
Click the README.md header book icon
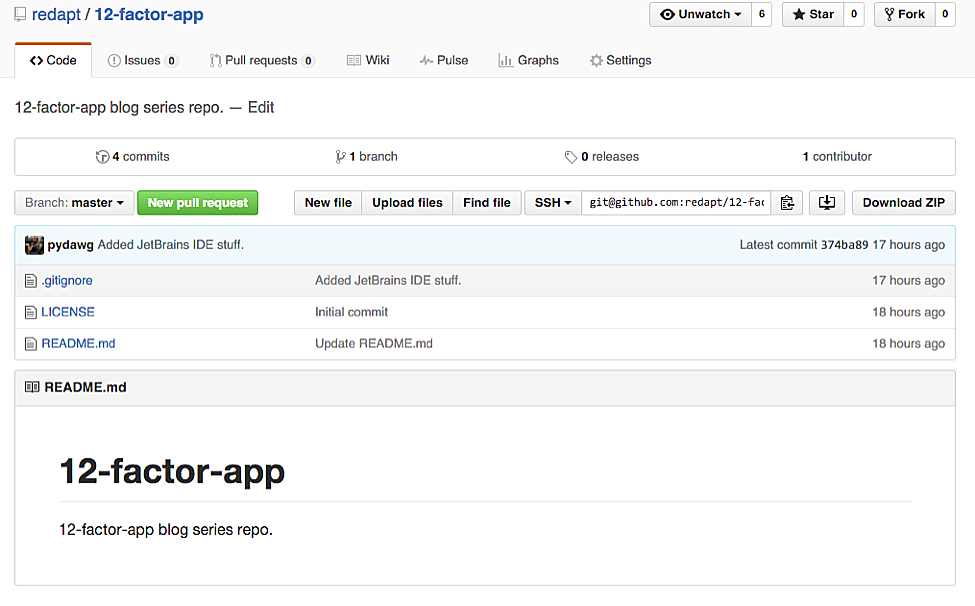tap(32, 387)
